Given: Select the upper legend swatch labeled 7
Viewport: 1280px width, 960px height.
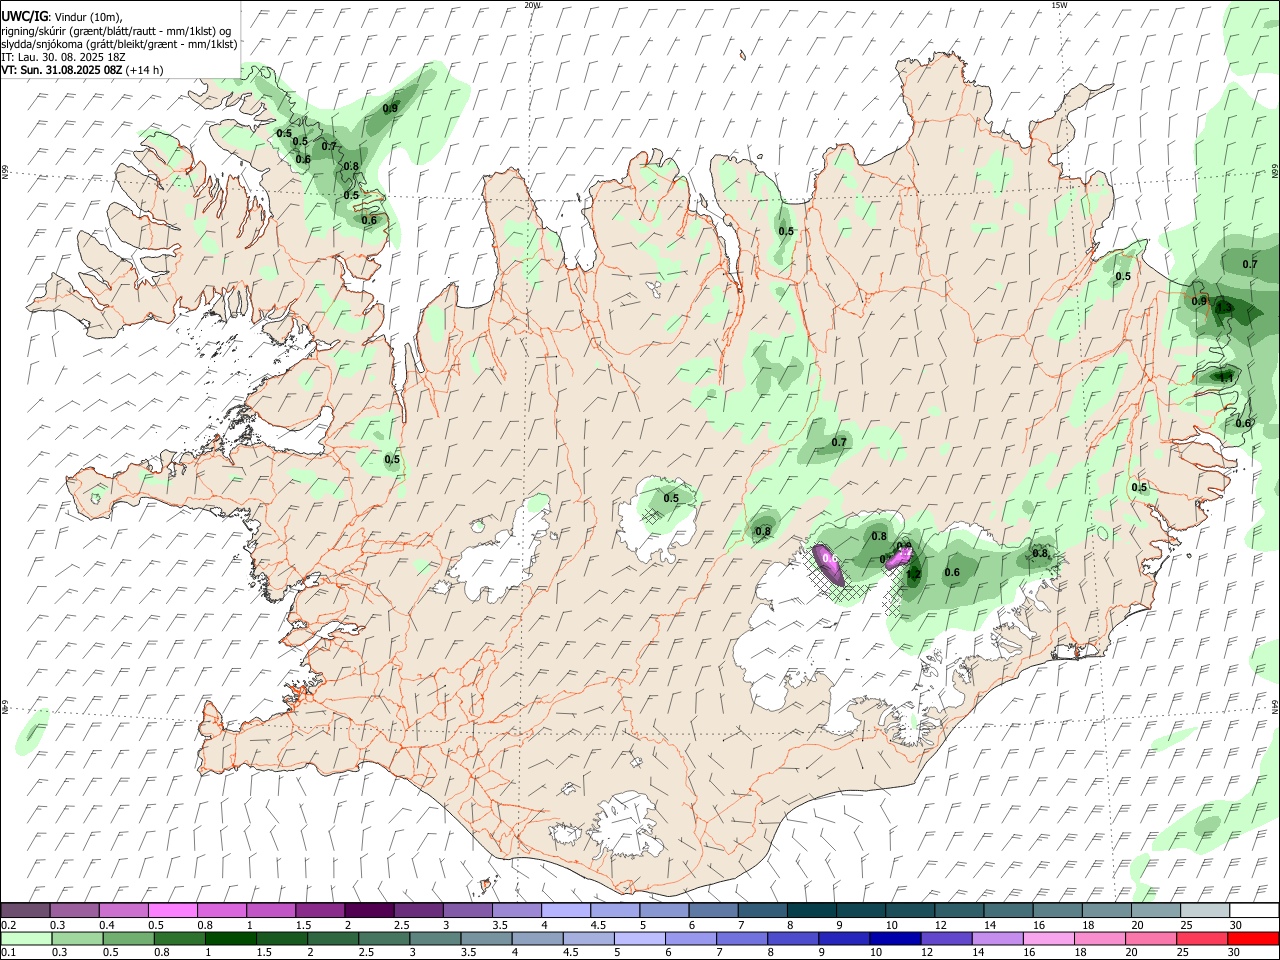Looking at the screenshot, I should tap(763, 910).
